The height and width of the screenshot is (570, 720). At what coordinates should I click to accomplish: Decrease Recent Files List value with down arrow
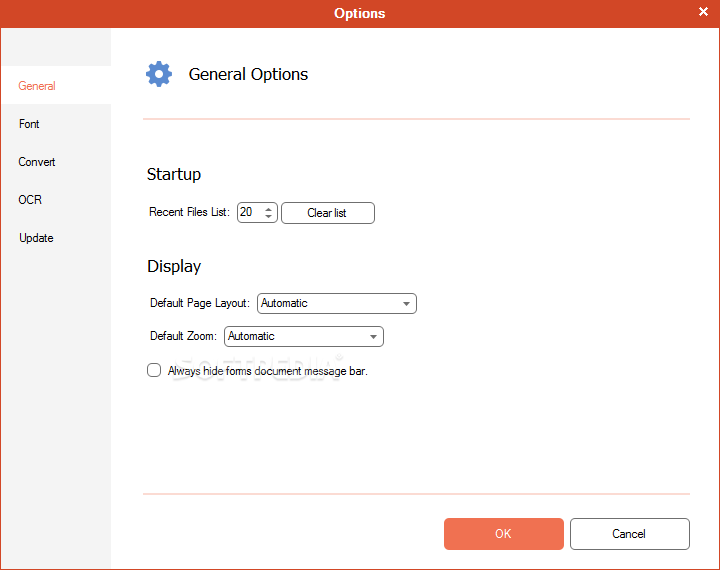[269, 216]
